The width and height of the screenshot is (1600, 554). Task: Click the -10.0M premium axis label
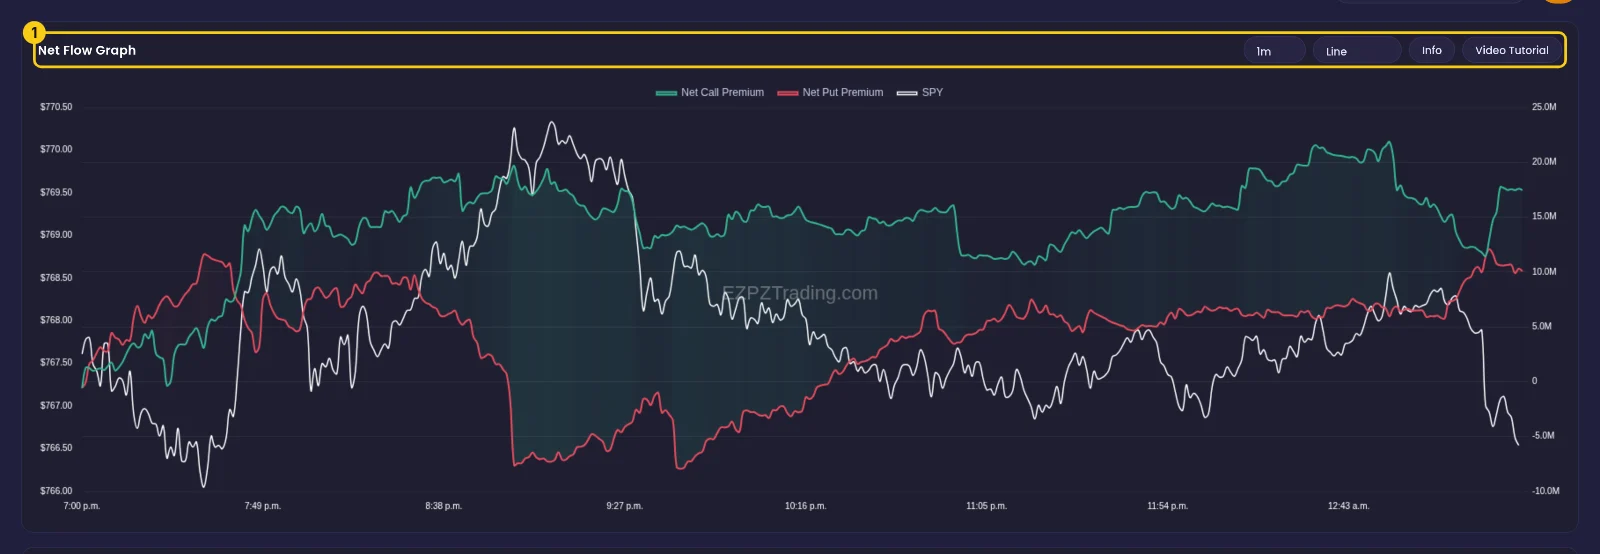(x=1545, y=491)
